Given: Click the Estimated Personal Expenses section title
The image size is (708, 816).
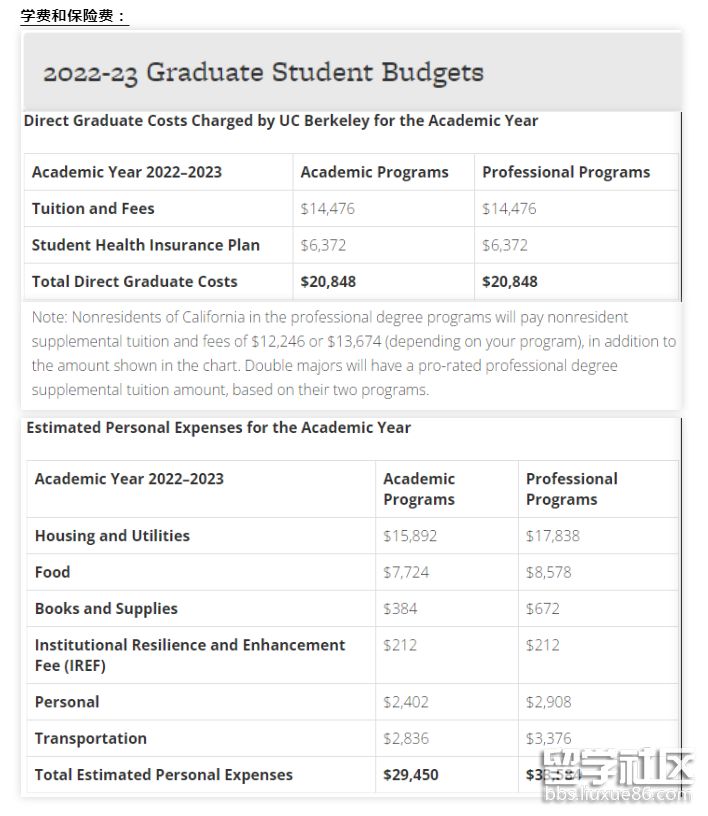Looking at the screenshot, I should pyautogui.click(x=218, y=427).
